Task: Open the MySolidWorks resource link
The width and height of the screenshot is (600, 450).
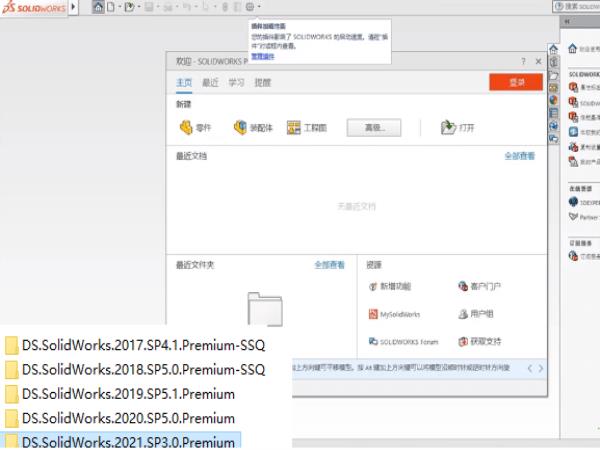Action: [x=394, y=314]
